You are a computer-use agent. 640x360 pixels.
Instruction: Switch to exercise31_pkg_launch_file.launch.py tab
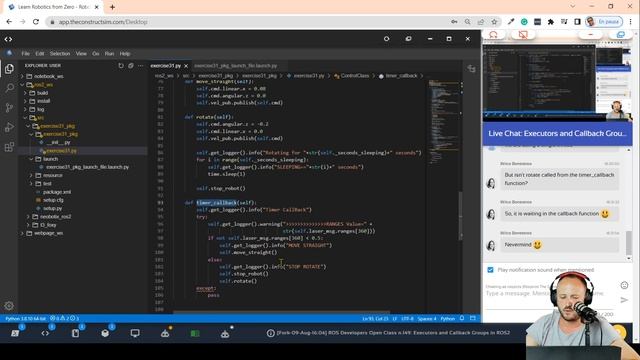click(x=236, y=66)
